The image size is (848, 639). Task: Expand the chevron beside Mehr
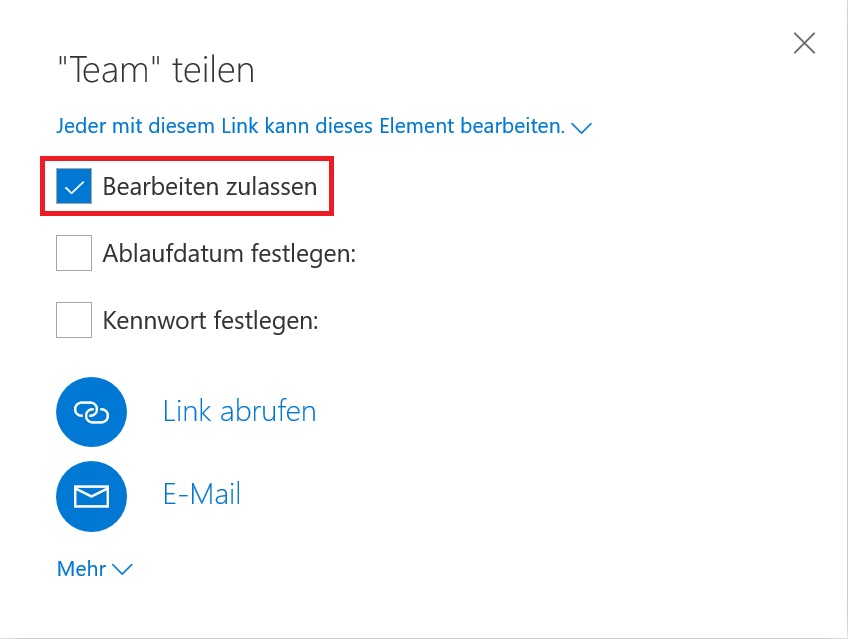click(122, 569)
